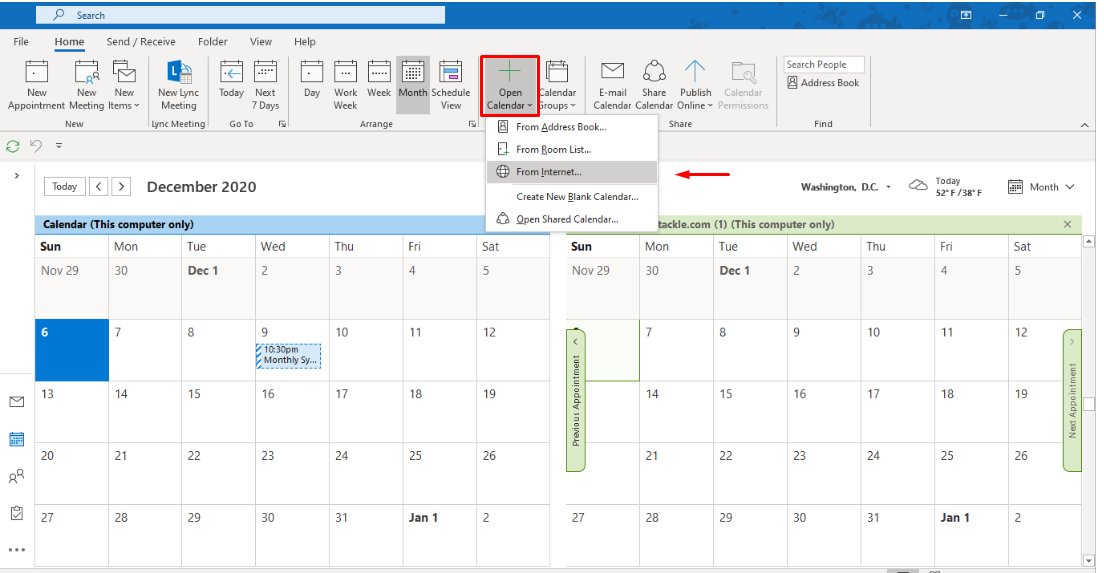Click scroll-down arrow on calendar scrollbar
Image resolution: width=1104 pixels, height=573 pixels.
1089,560
